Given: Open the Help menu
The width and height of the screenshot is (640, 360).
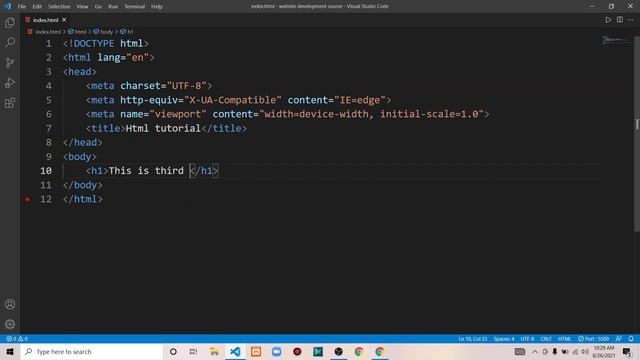Looking at the screenshot, I should pos(157,6).
